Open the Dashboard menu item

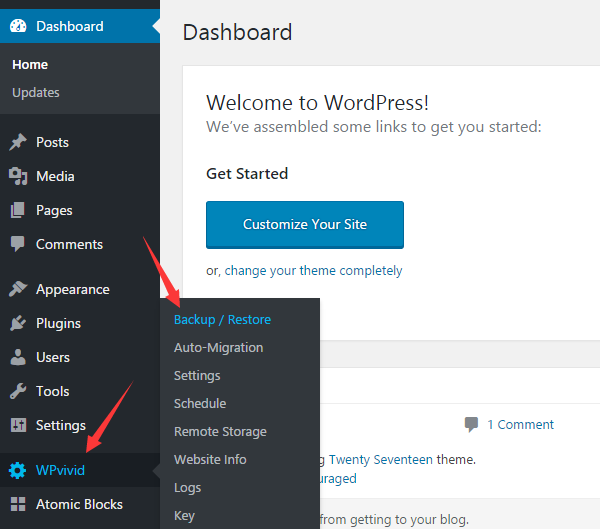pos(80,26)
